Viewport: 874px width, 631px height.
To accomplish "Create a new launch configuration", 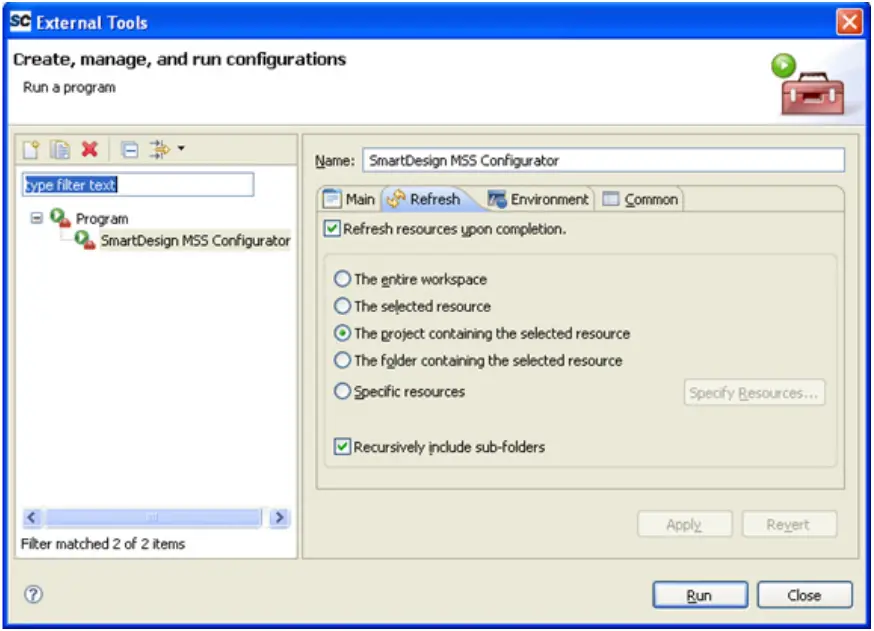I will coord(32,148).
